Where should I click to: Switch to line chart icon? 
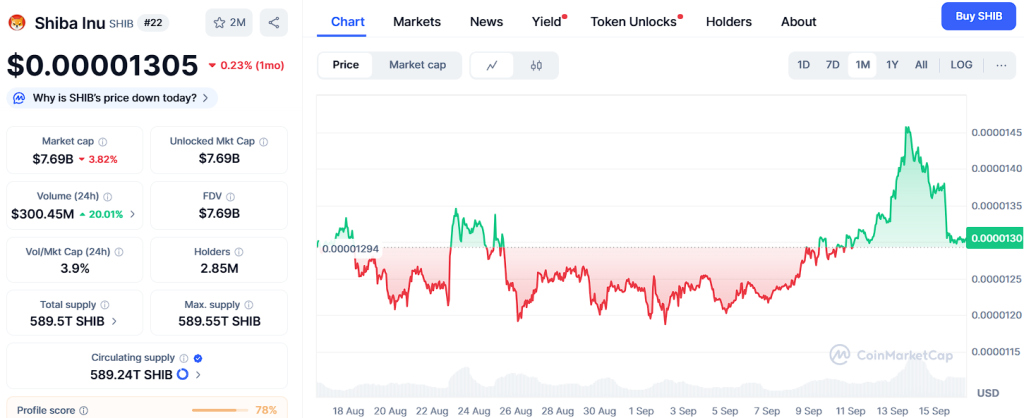492,65
